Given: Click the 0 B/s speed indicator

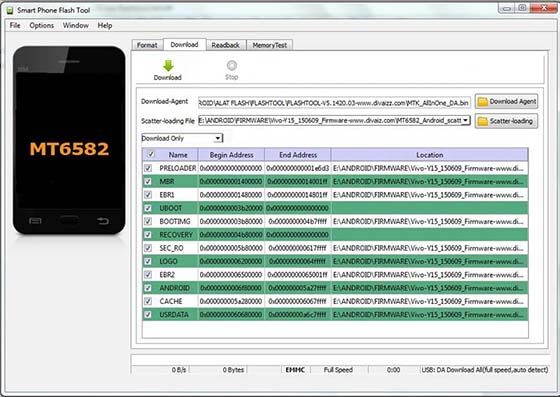Looking at the screenshot, I should (x=179, y=370).
